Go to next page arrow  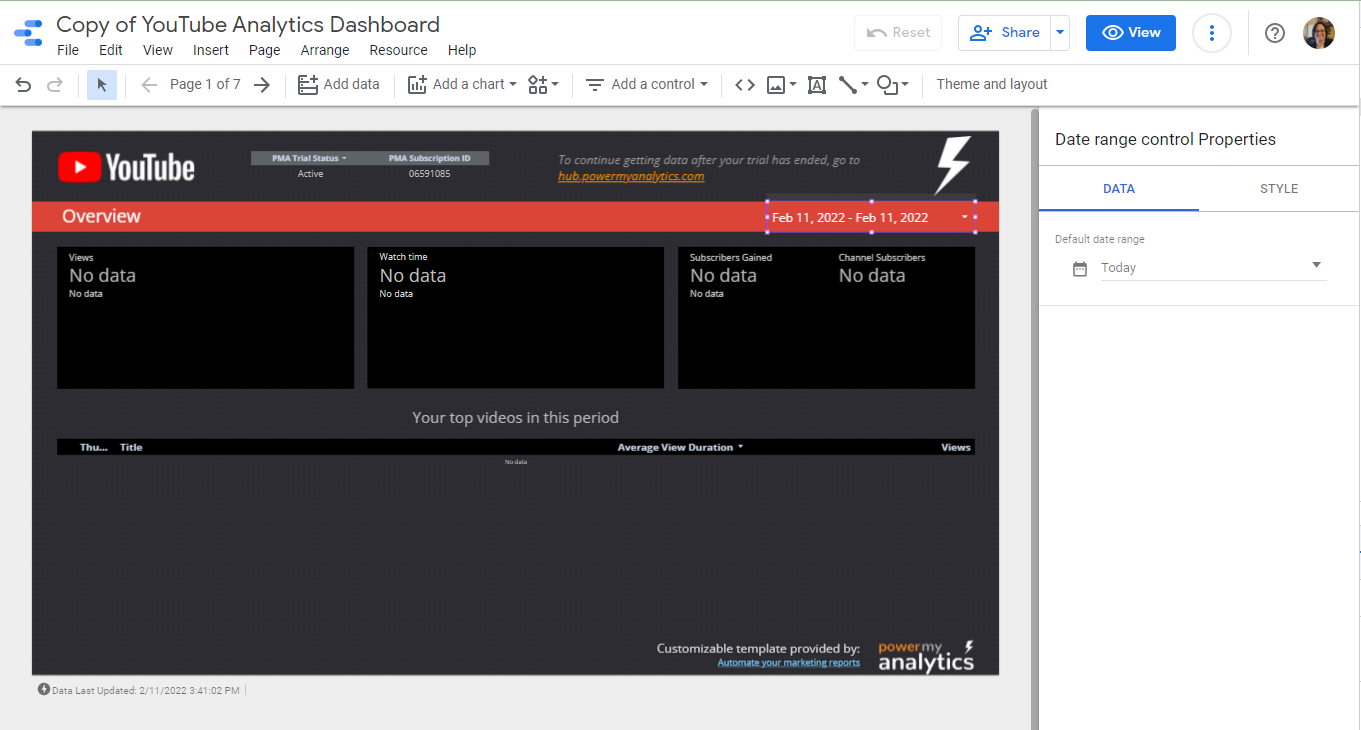(x=262, y=85)
